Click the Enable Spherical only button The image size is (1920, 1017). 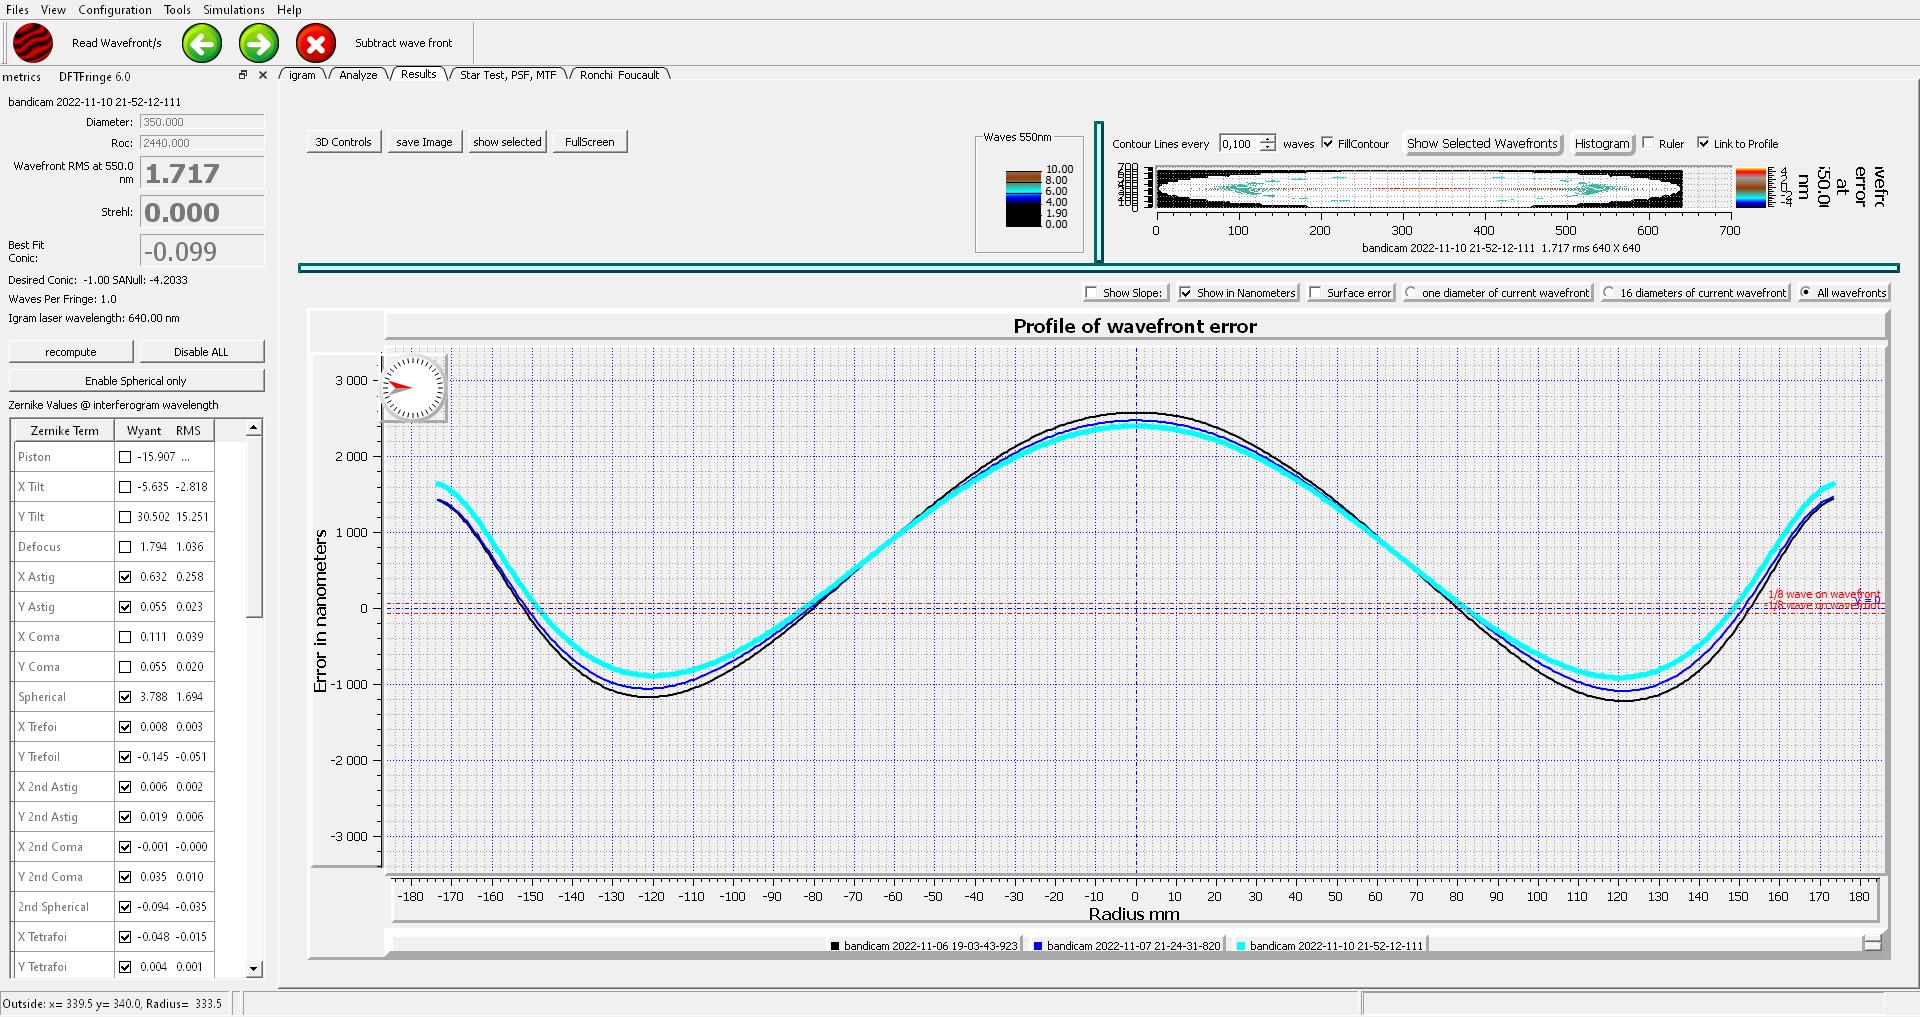(x=136, y=381)
